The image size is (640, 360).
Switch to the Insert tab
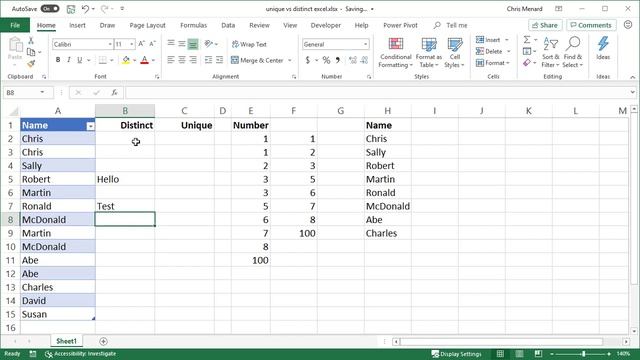click(x=77, y=25)
